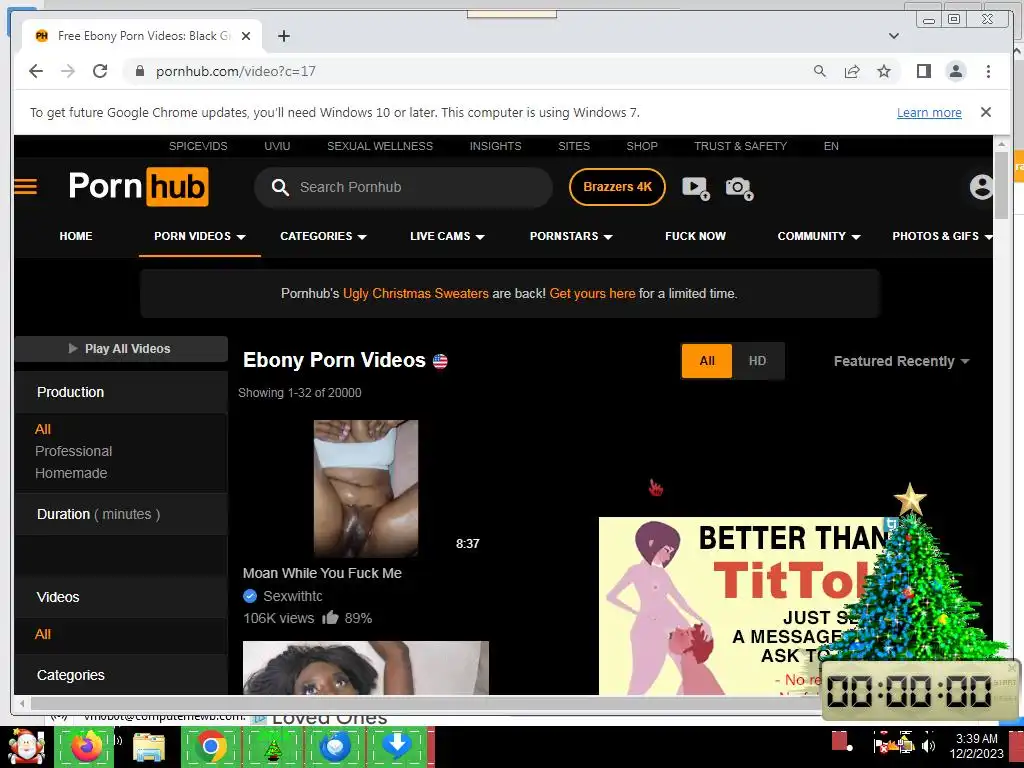Click the zoom magnifier icon in the address bar
1024x768 pixels.
point(820,71)
